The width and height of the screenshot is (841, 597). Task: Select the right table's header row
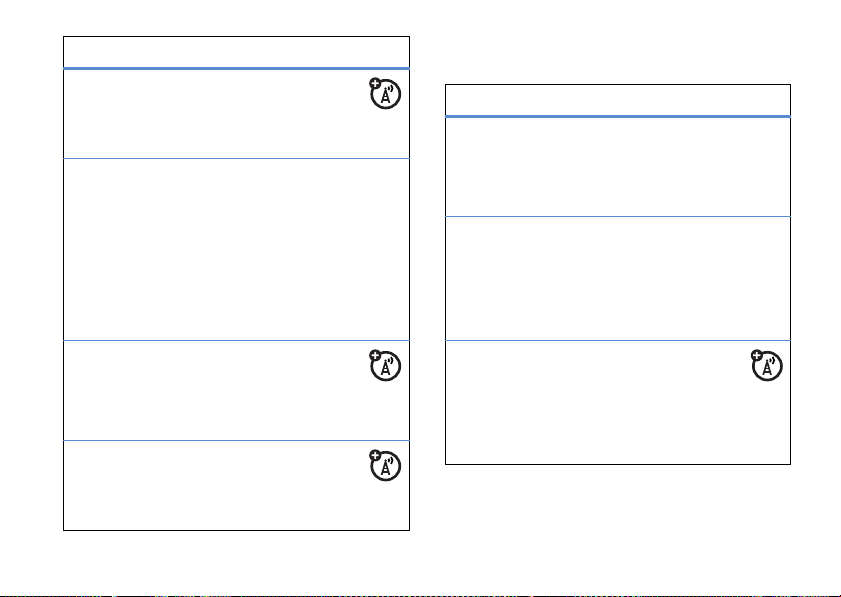tap(617, 100)
